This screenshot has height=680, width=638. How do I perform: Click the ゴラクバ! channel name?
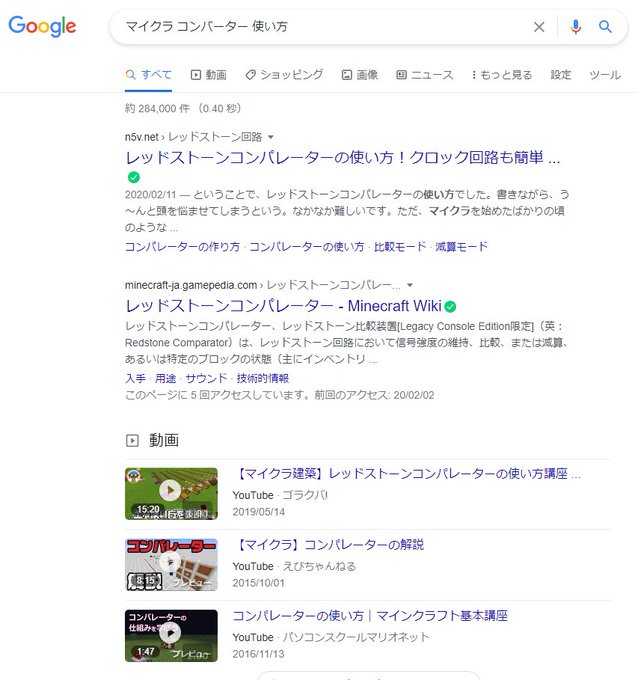coord(305,495)
